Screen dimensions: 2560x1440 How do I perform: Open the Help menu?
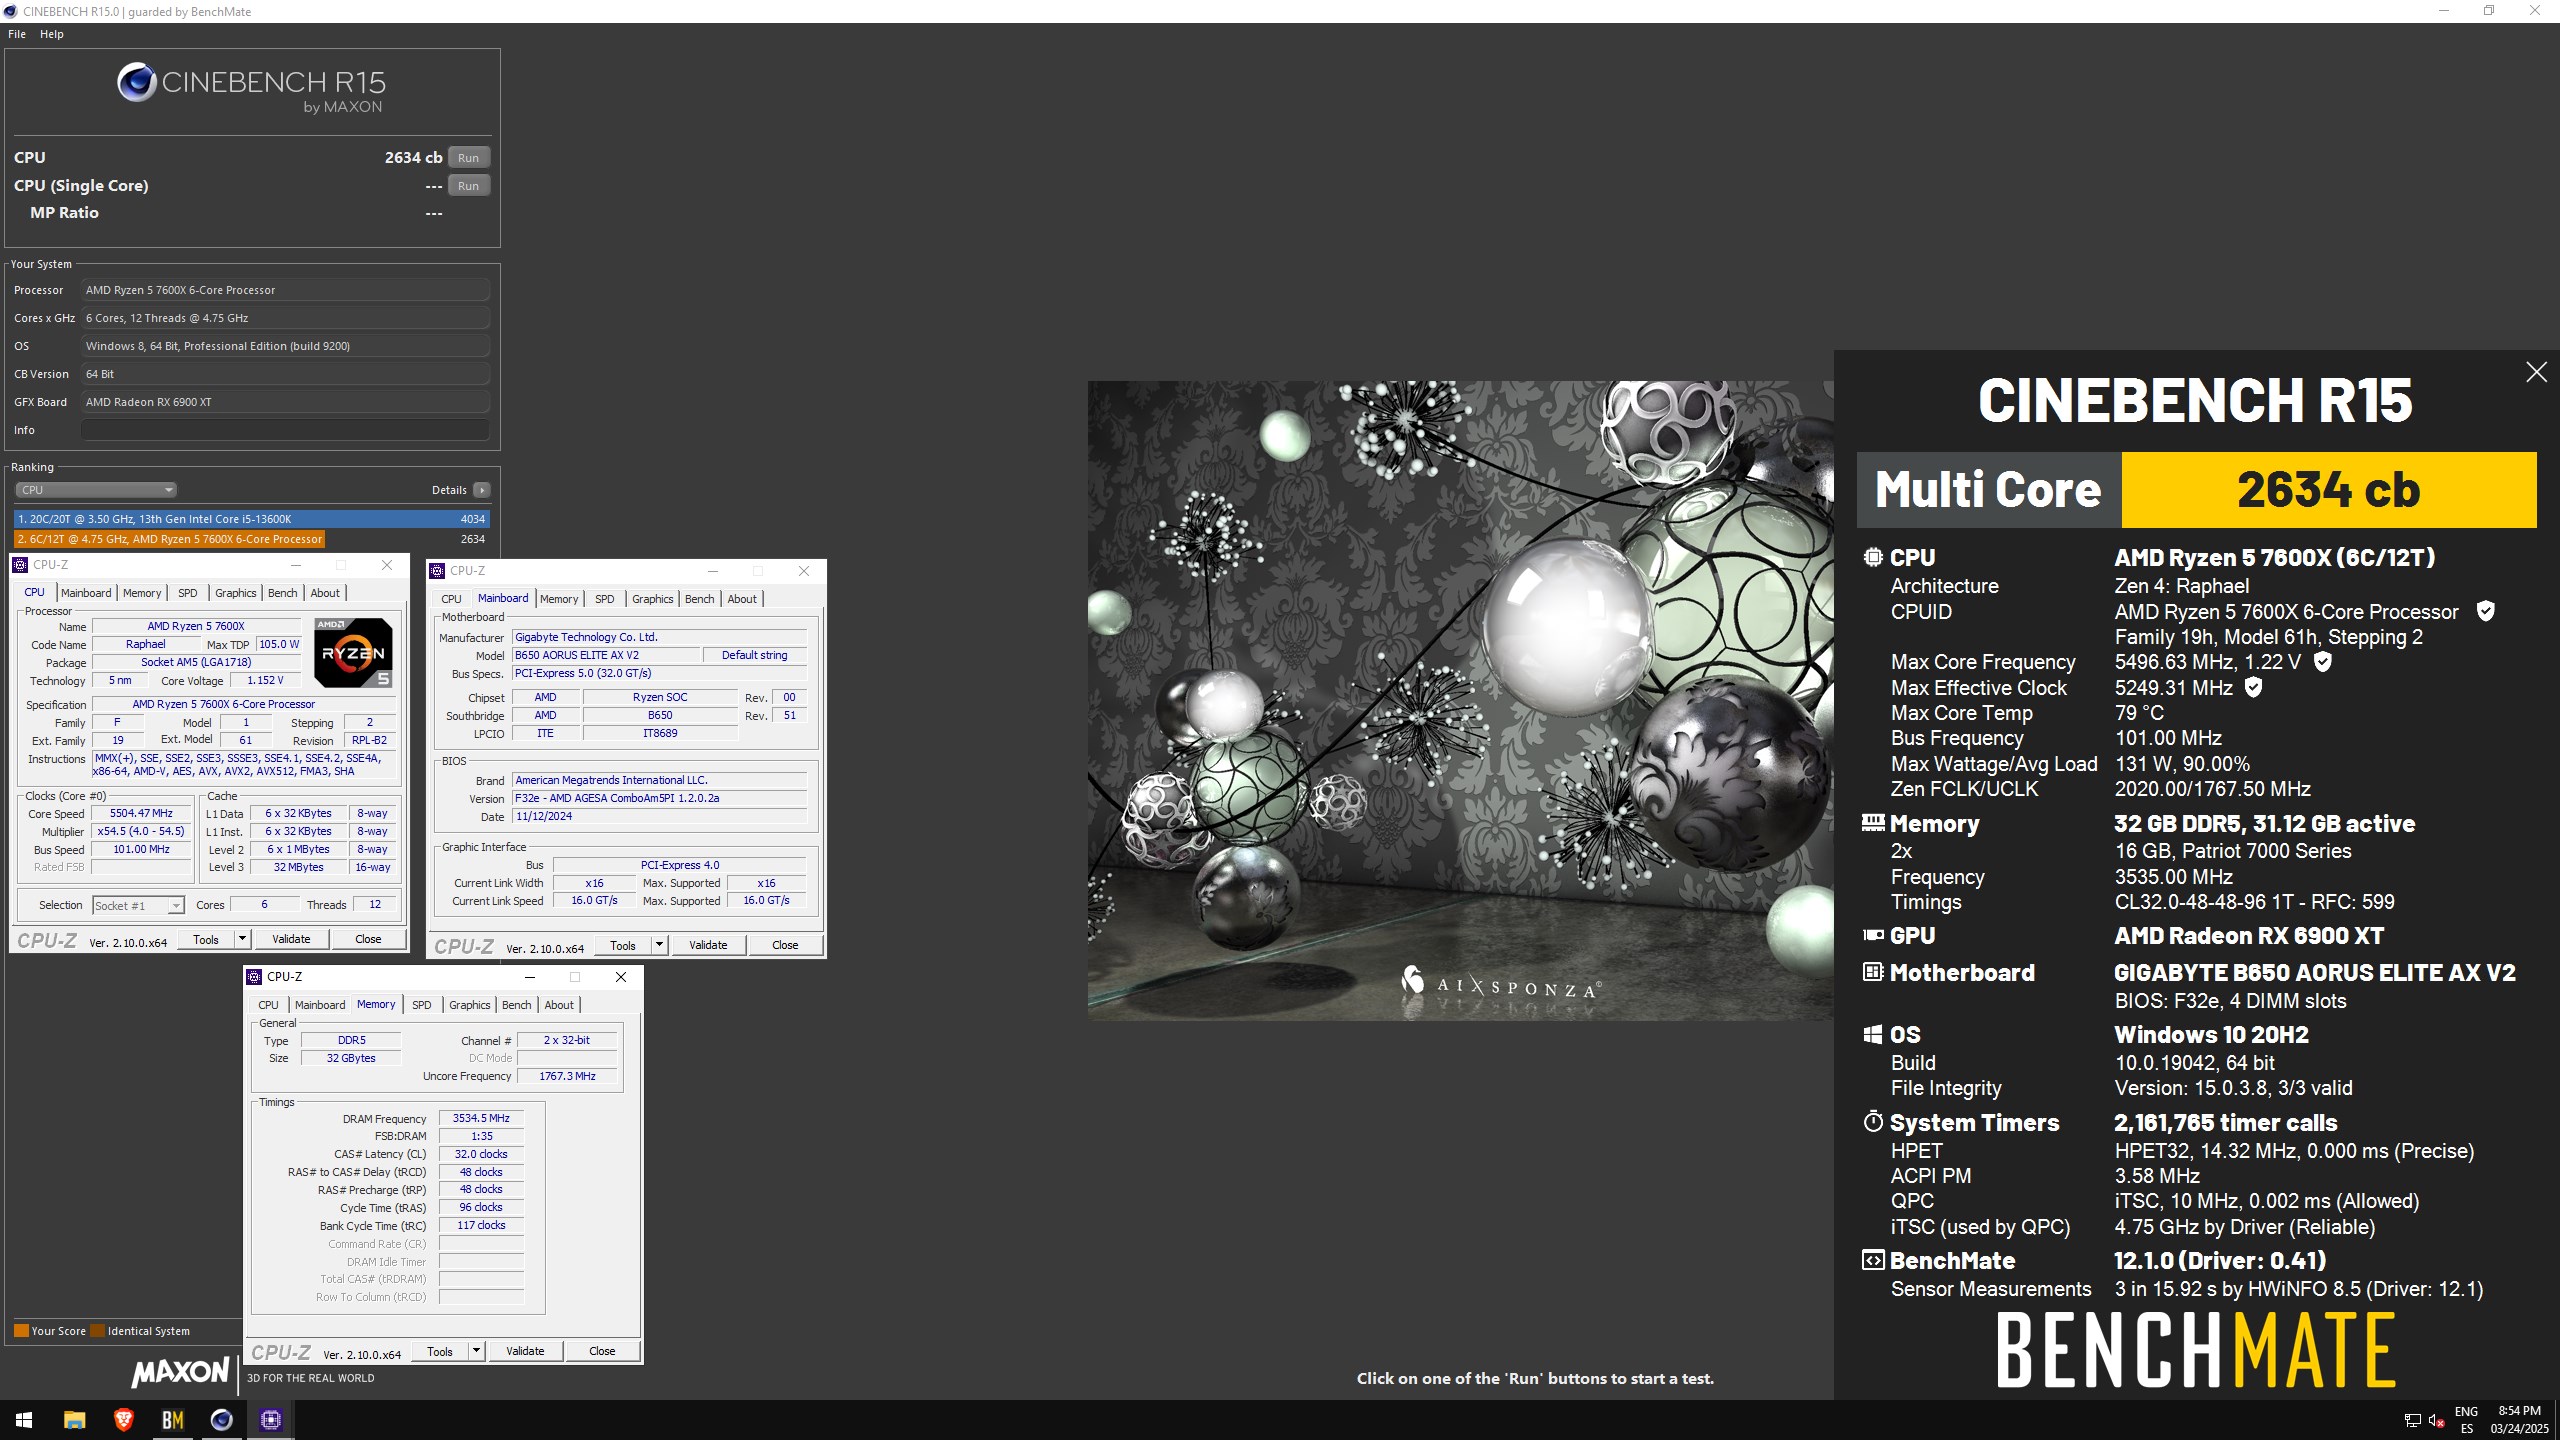tap(52, 34)
